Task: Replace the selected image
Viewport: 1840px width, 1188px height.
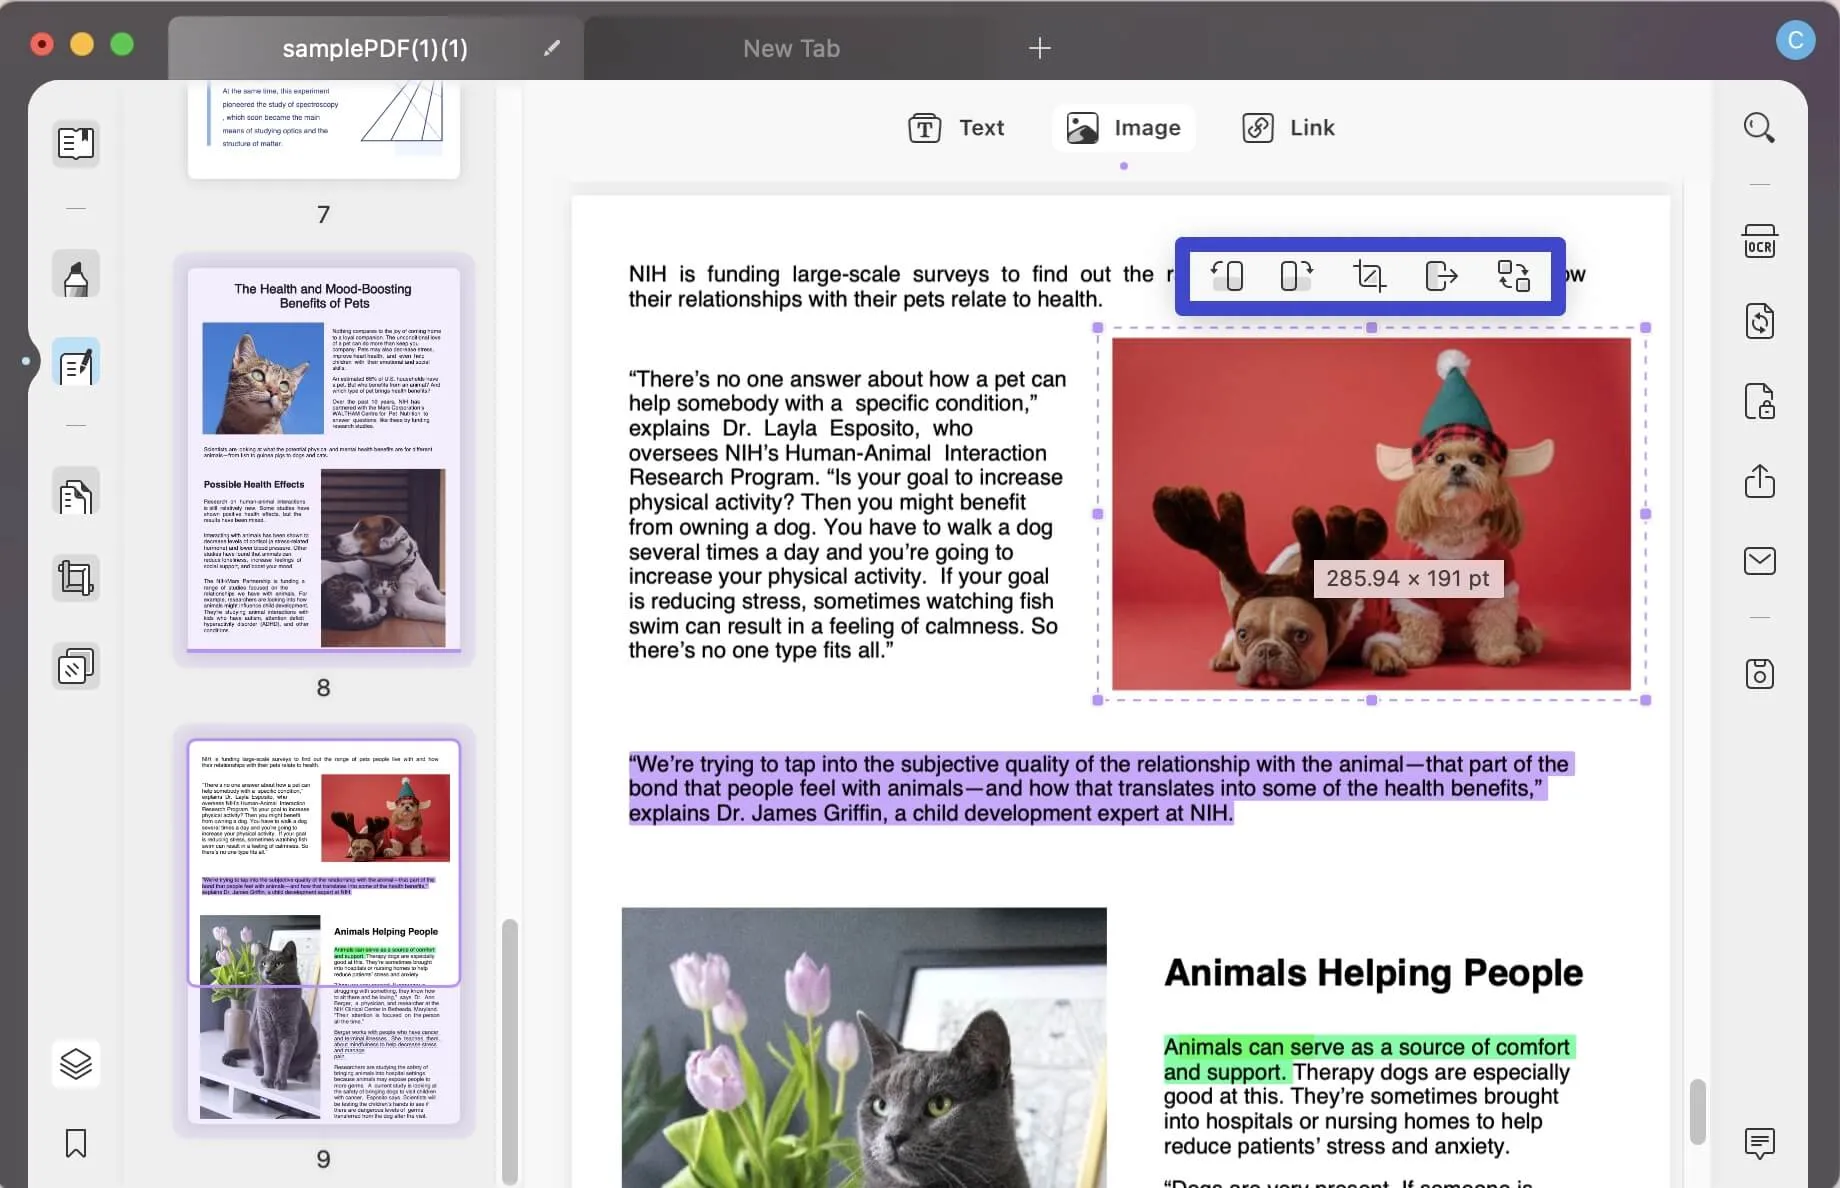Action: click(x=1513, y=275)
